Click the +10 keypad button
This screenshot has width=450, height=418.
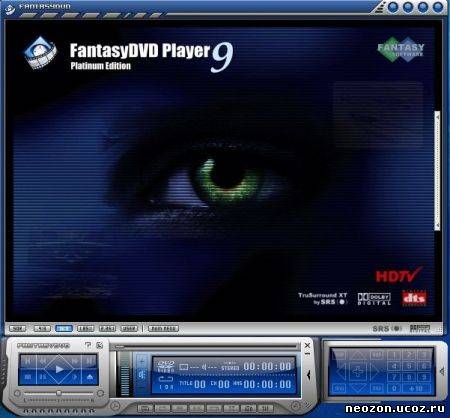point(417,388)
